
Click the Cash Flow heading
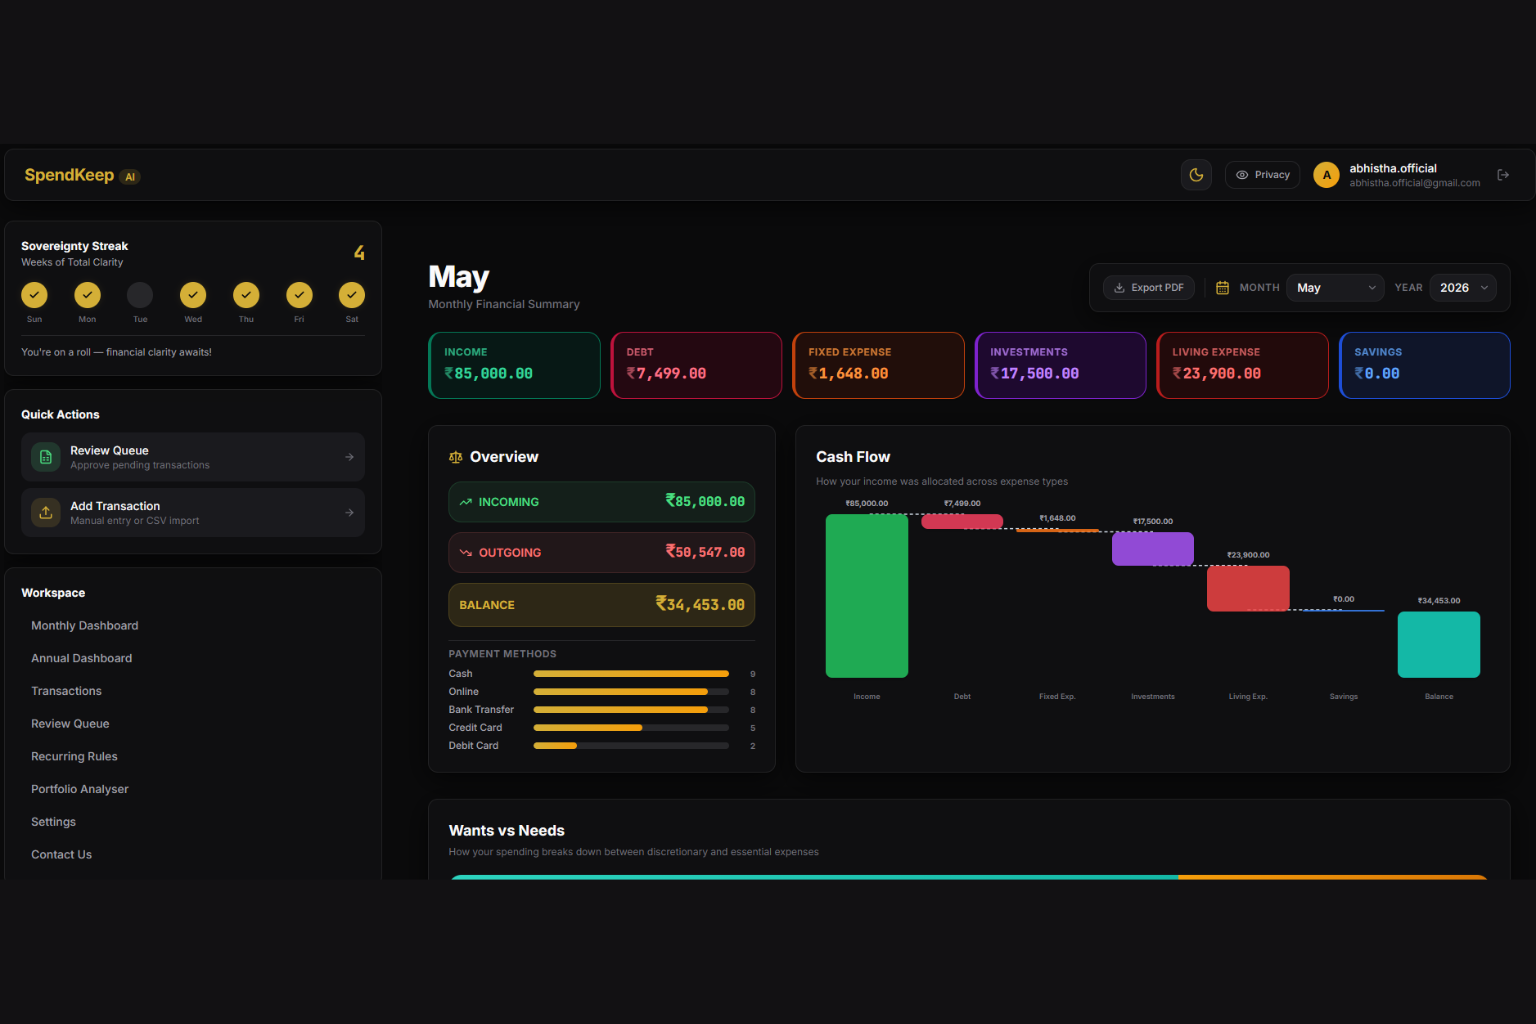coord(853,457)
